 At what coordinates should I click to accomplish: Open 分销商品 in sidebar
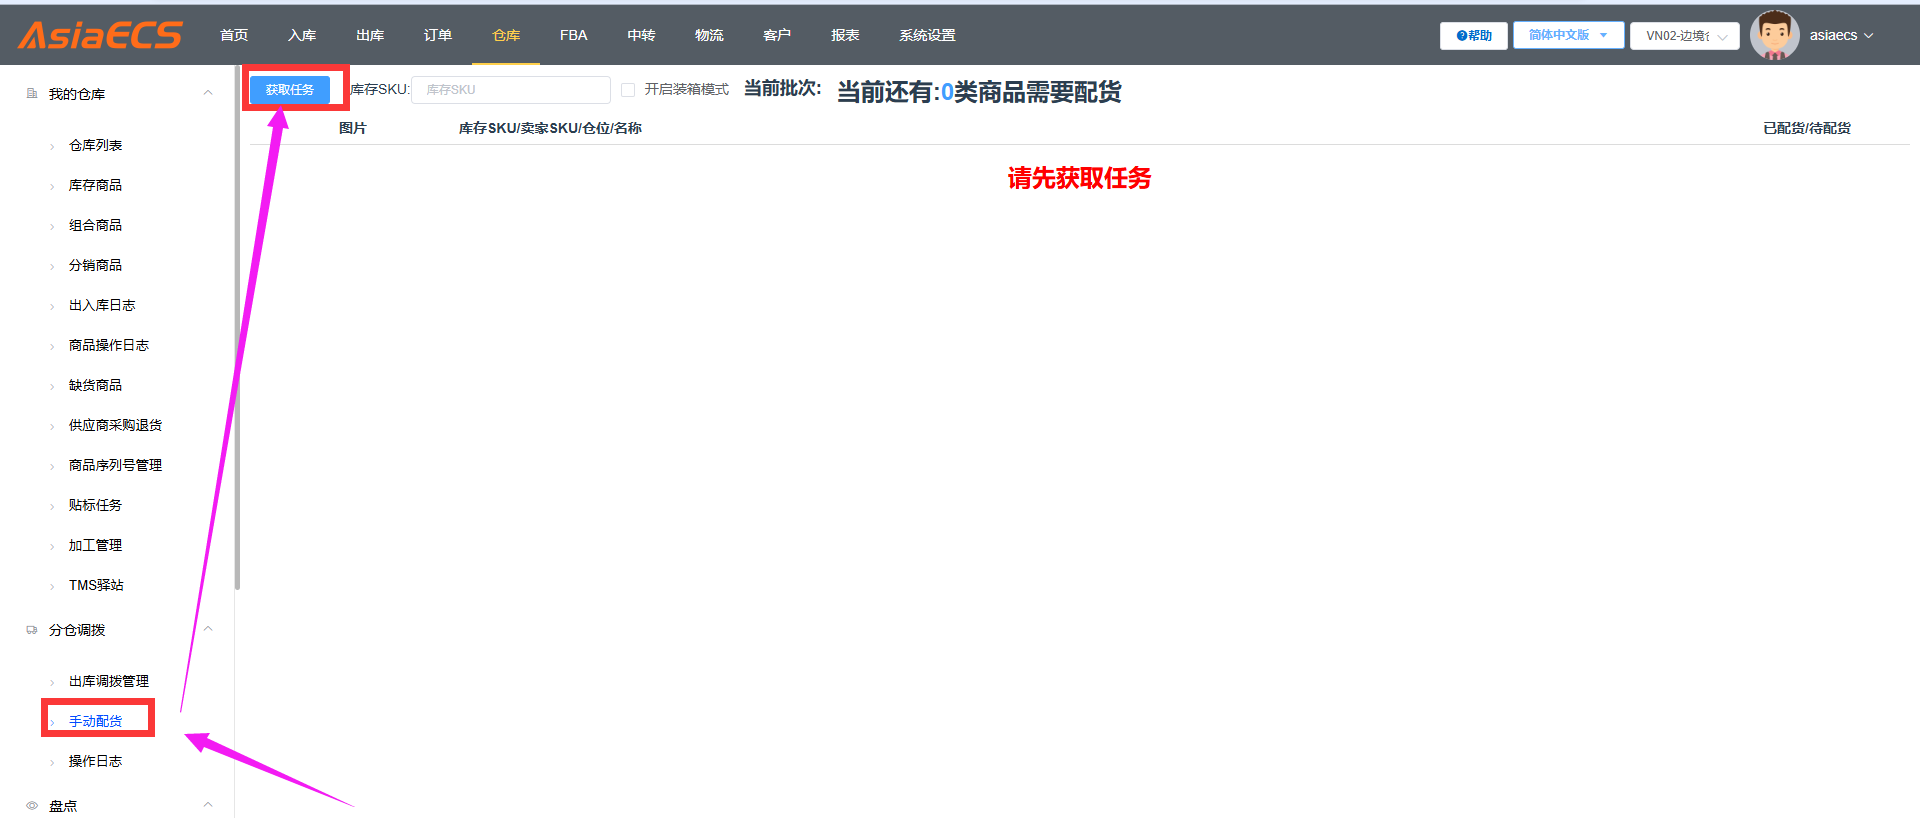pyautogui.click(x=96, y=265)
